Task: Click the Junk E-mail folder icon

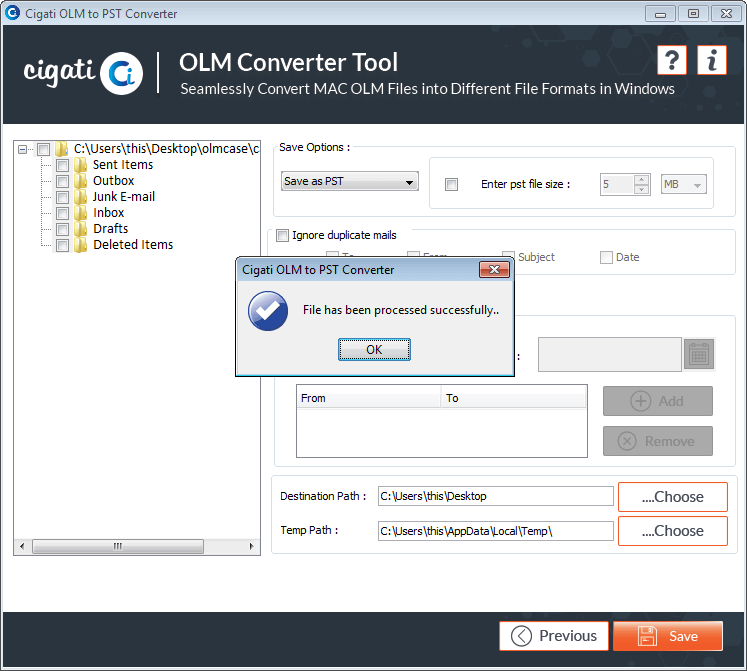Action: click(81, 197)
